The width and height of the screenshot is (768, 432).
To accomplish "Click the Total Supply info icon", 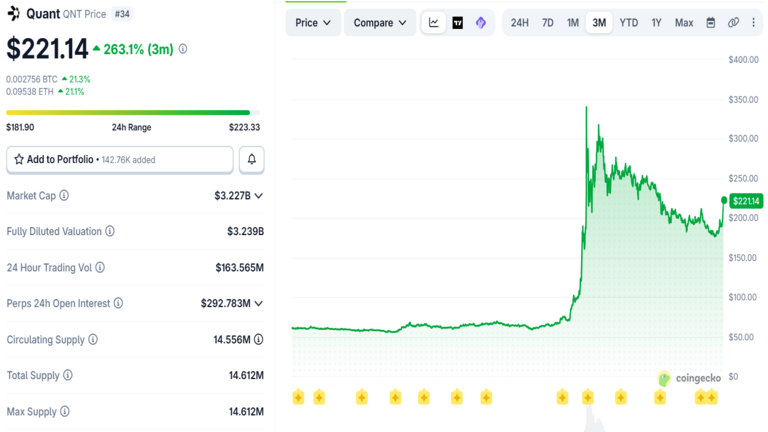I will click(68, 375).
